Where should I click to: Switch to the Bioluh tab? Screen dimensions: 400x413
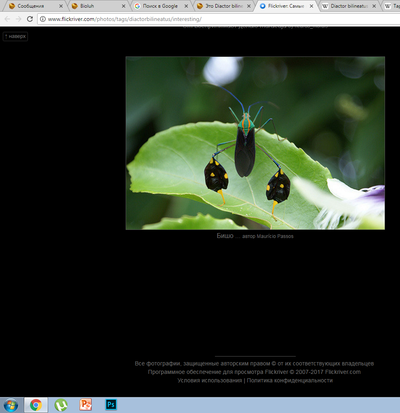point(97,6)
